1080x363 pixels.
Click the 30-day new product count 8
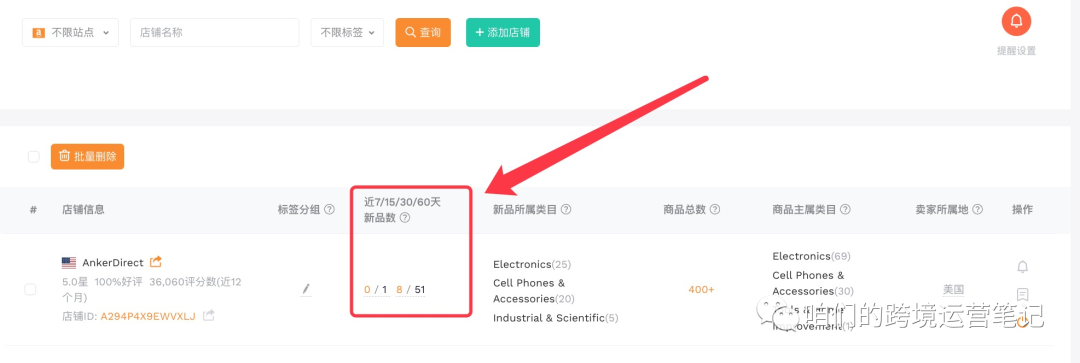coord(399,289)
